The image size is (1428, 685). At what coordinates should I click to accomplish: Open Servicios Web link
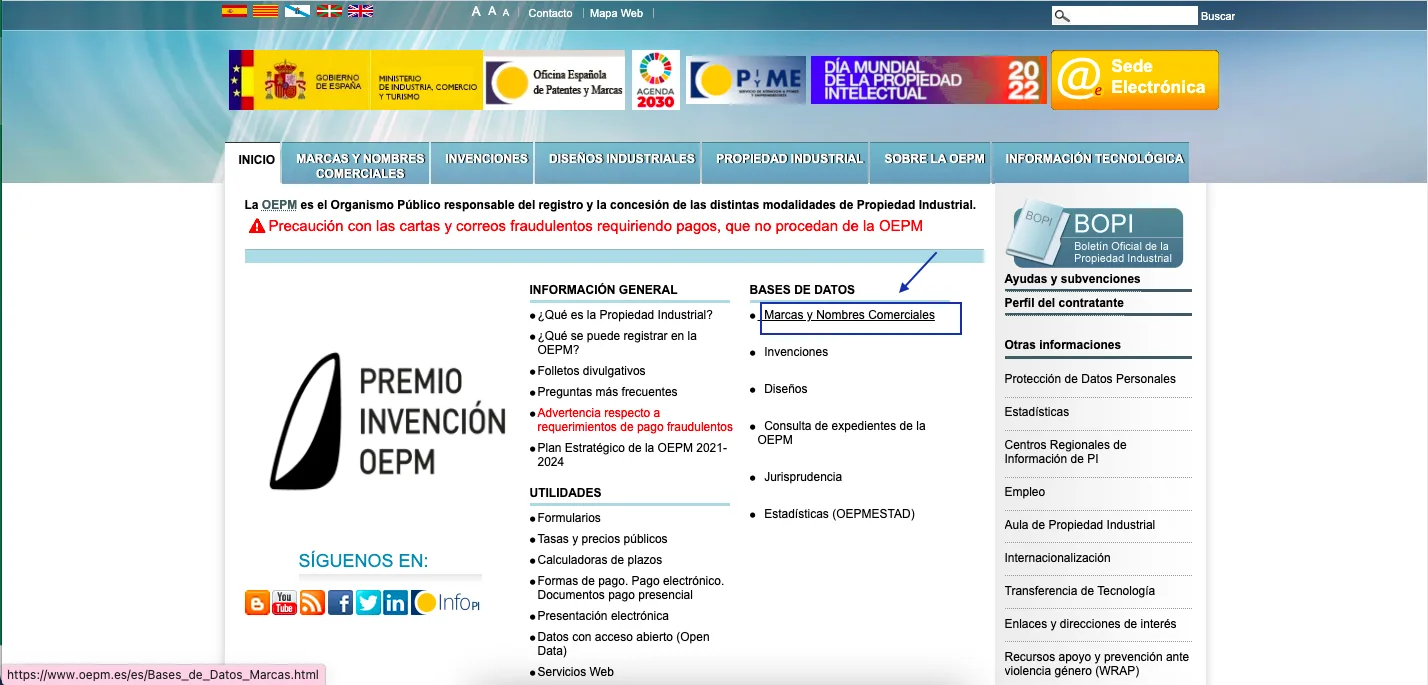[576, 672]
